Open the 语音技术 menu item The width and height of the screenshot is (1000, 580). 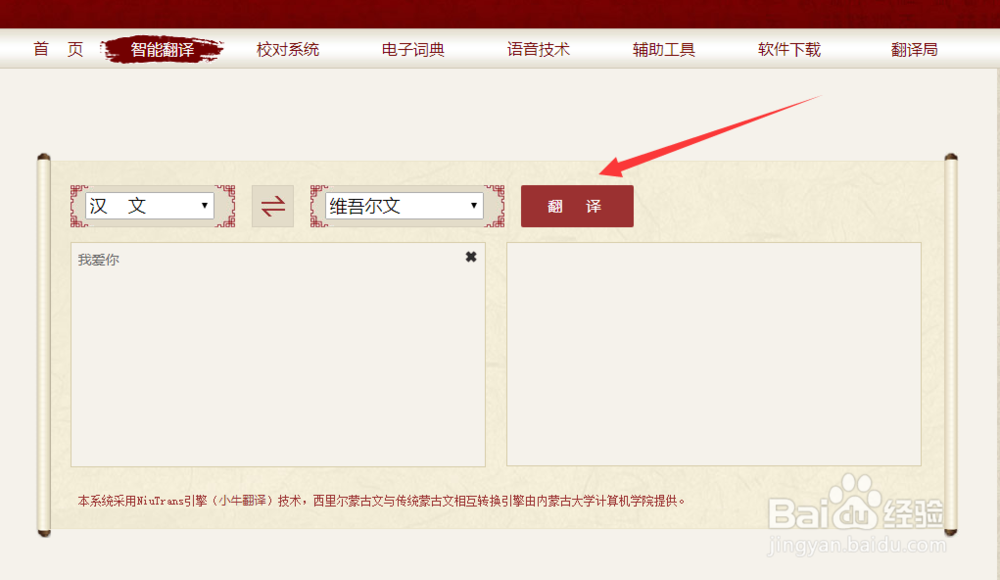tap(538, 49)
